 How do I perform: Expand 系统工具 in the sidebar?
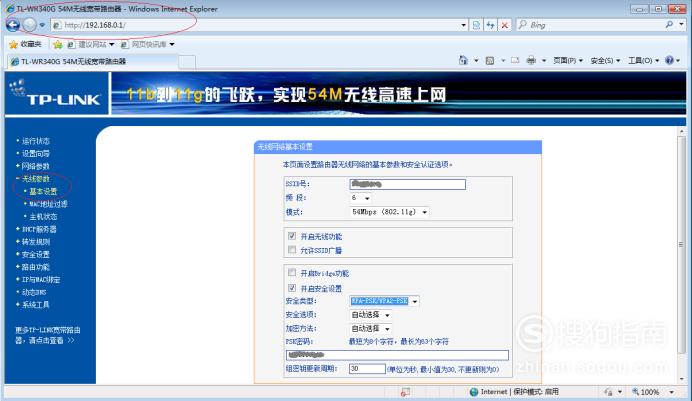point(35,305)
